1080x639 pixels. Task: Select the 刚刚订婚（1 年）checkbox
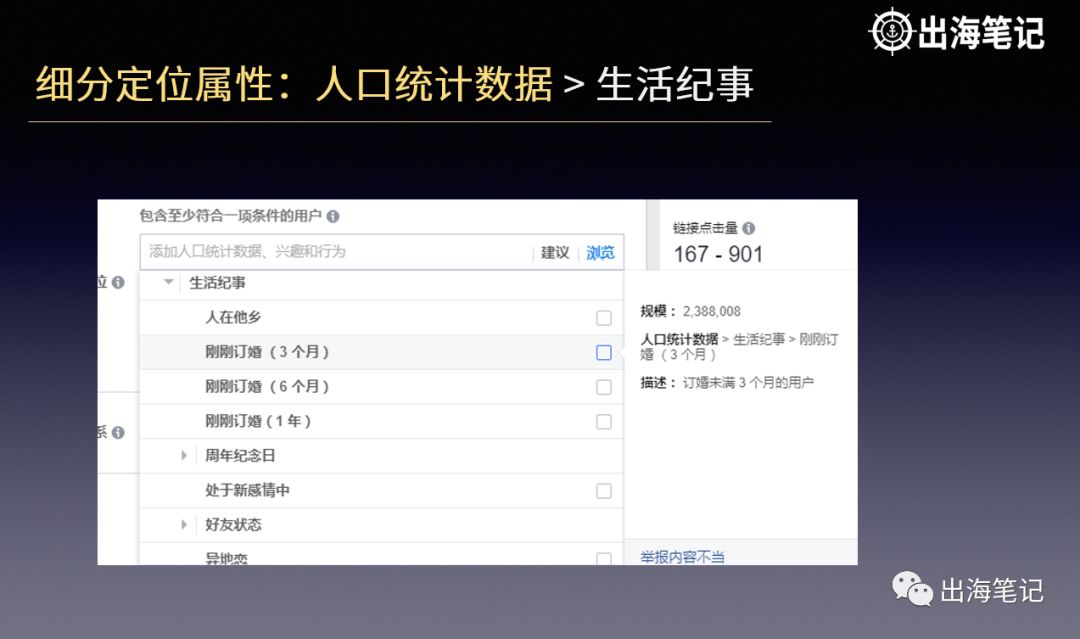pos(604,421)
